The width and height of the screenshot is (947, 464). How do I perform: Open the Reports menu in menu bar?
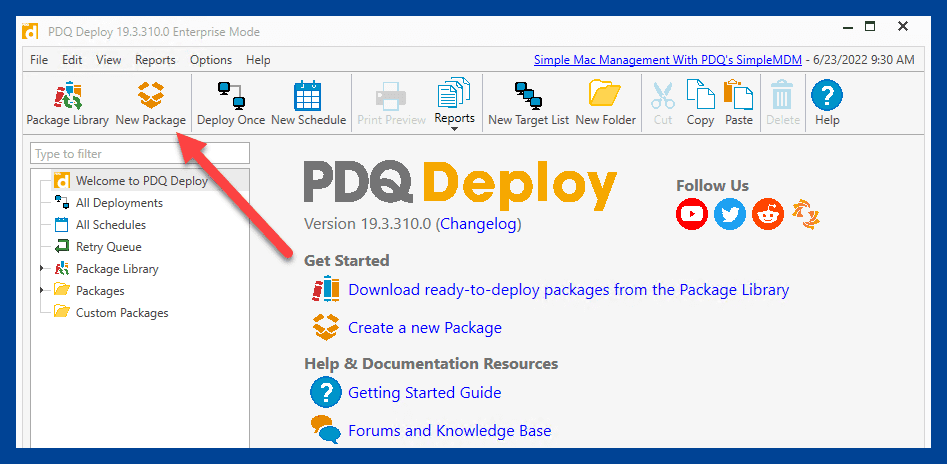(x=155, y=60)
